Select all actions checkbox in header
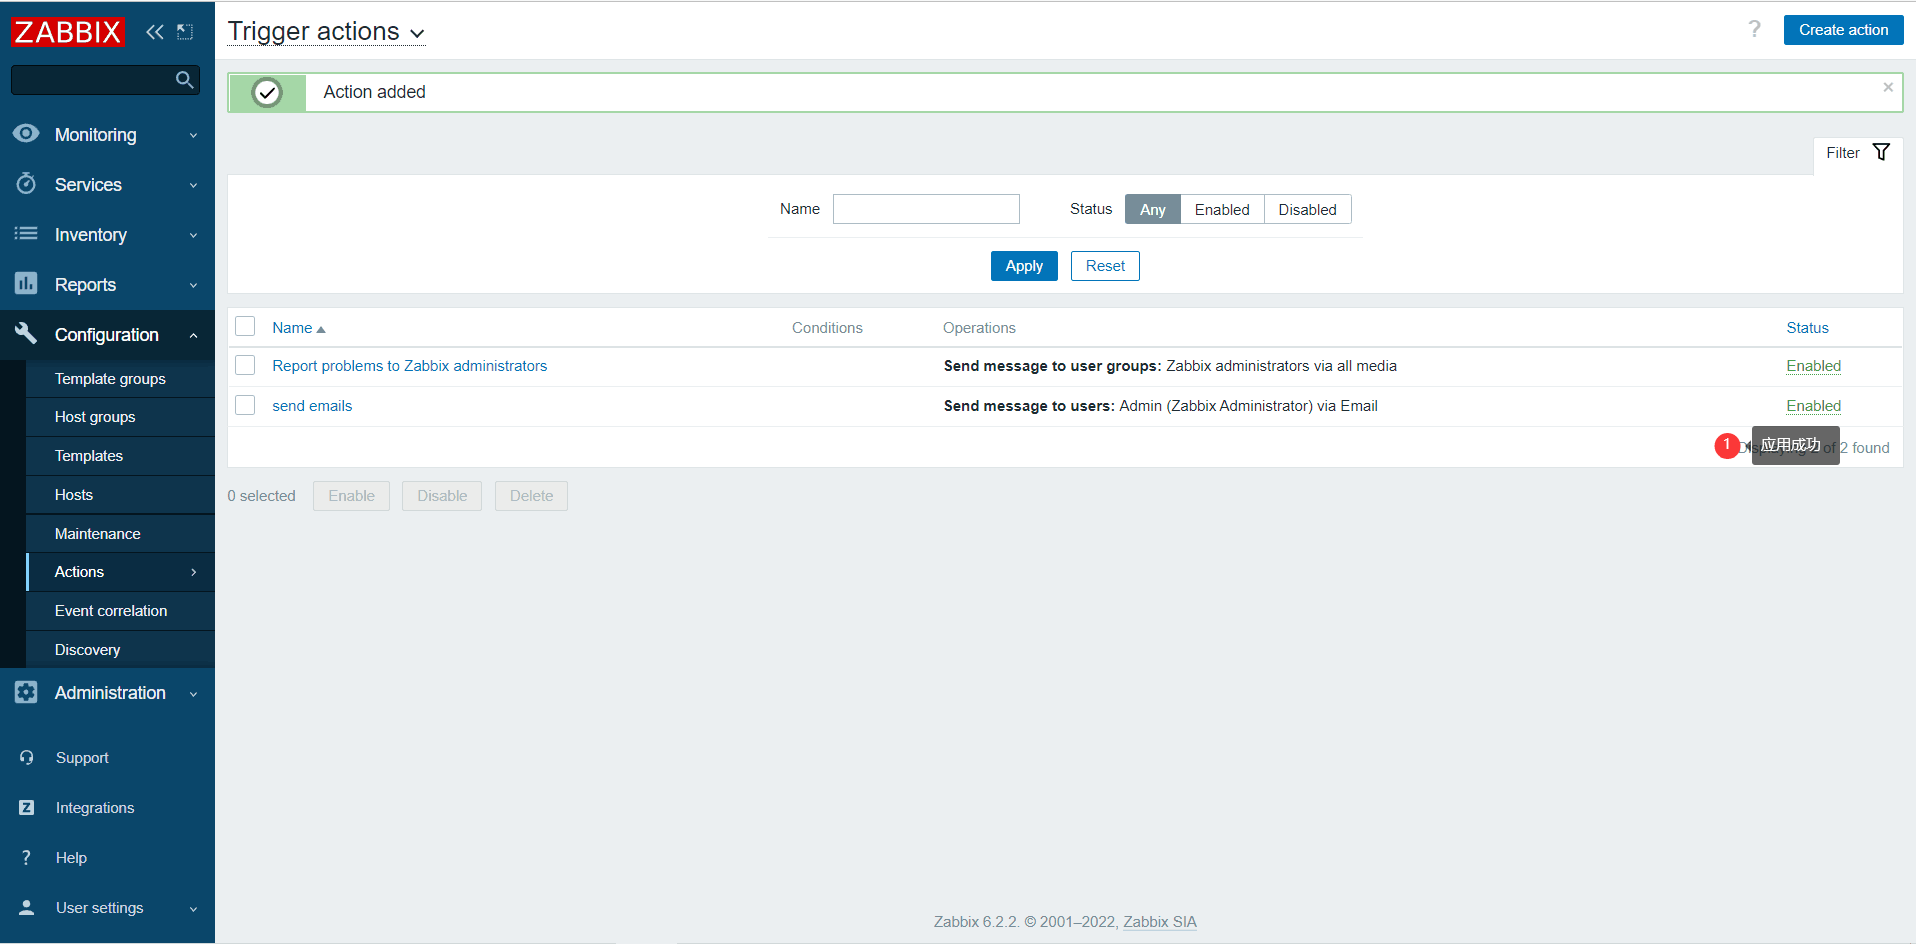 coord(245,327)
